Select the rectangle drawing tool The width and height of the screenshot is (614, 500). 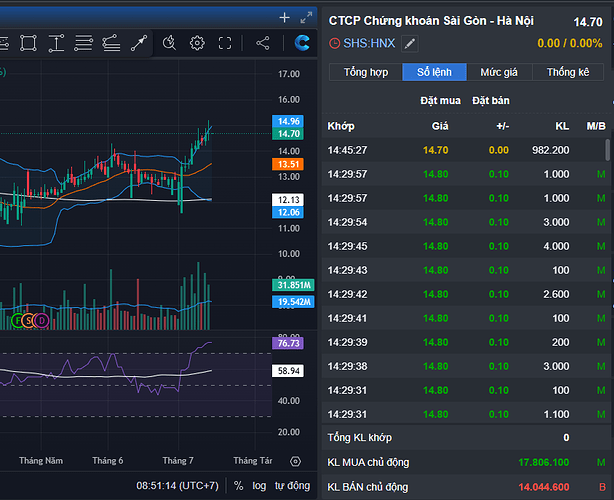point(28,43)
